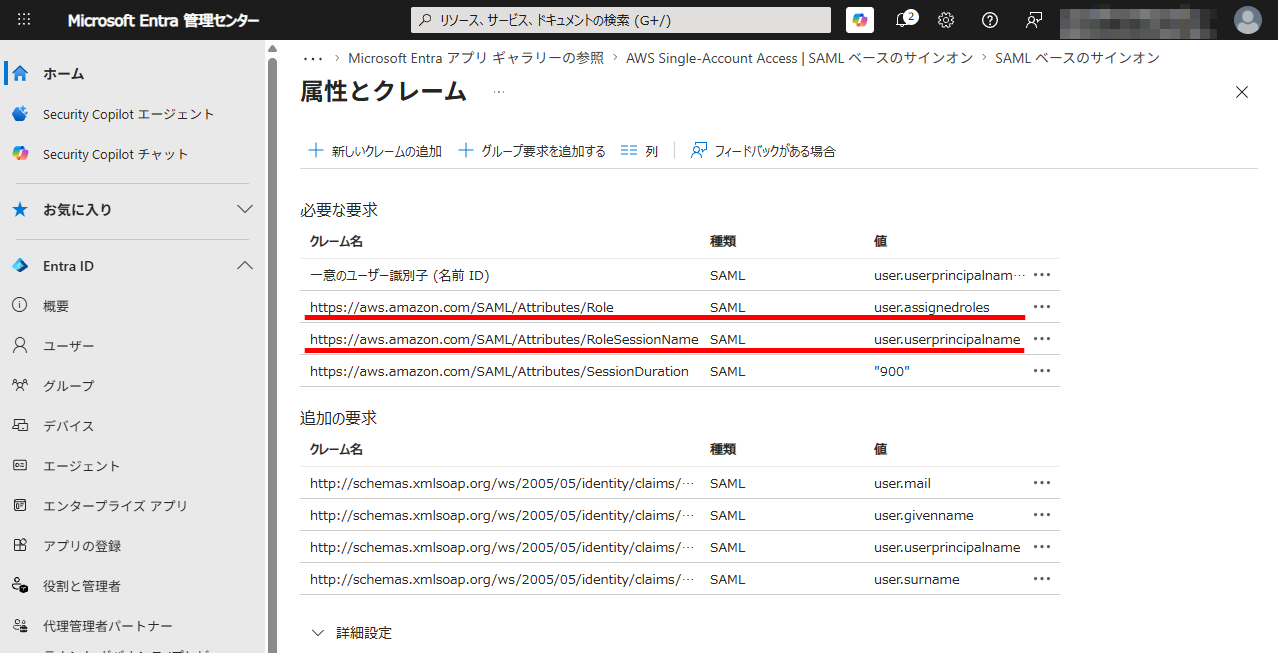
Task: Click フィードバックがある場合 toolbar button
Action: [x=763, y=151]
